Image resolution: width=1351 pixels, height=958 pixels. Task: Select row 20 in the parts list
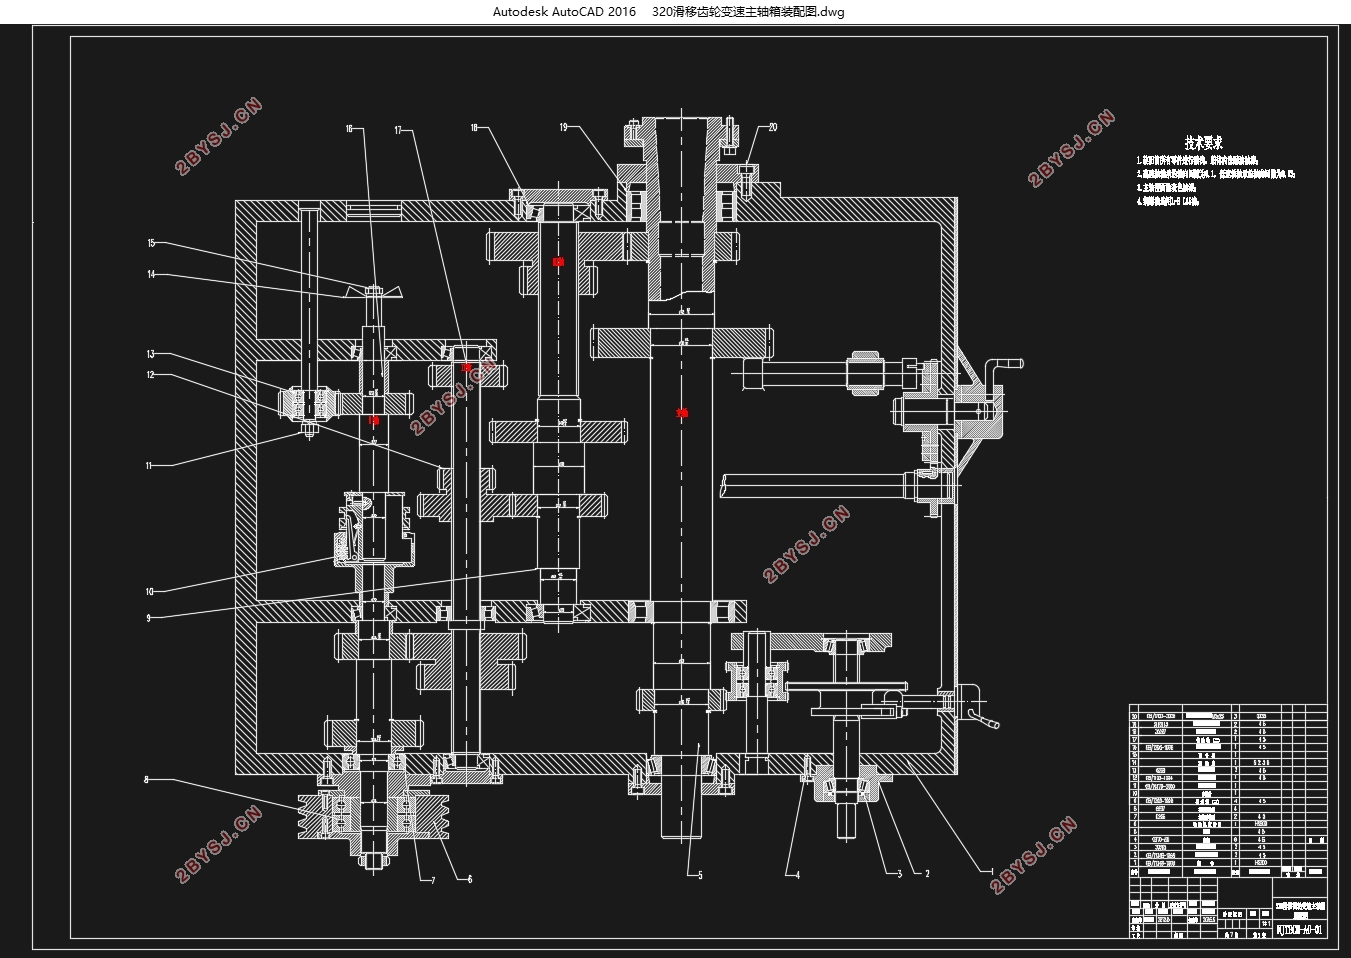point(1228,716)
